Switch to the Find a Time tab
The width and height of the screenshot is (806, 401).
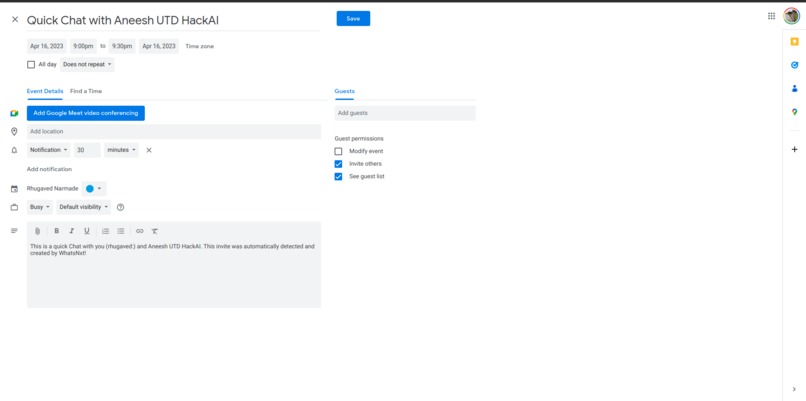pos(86,92)
